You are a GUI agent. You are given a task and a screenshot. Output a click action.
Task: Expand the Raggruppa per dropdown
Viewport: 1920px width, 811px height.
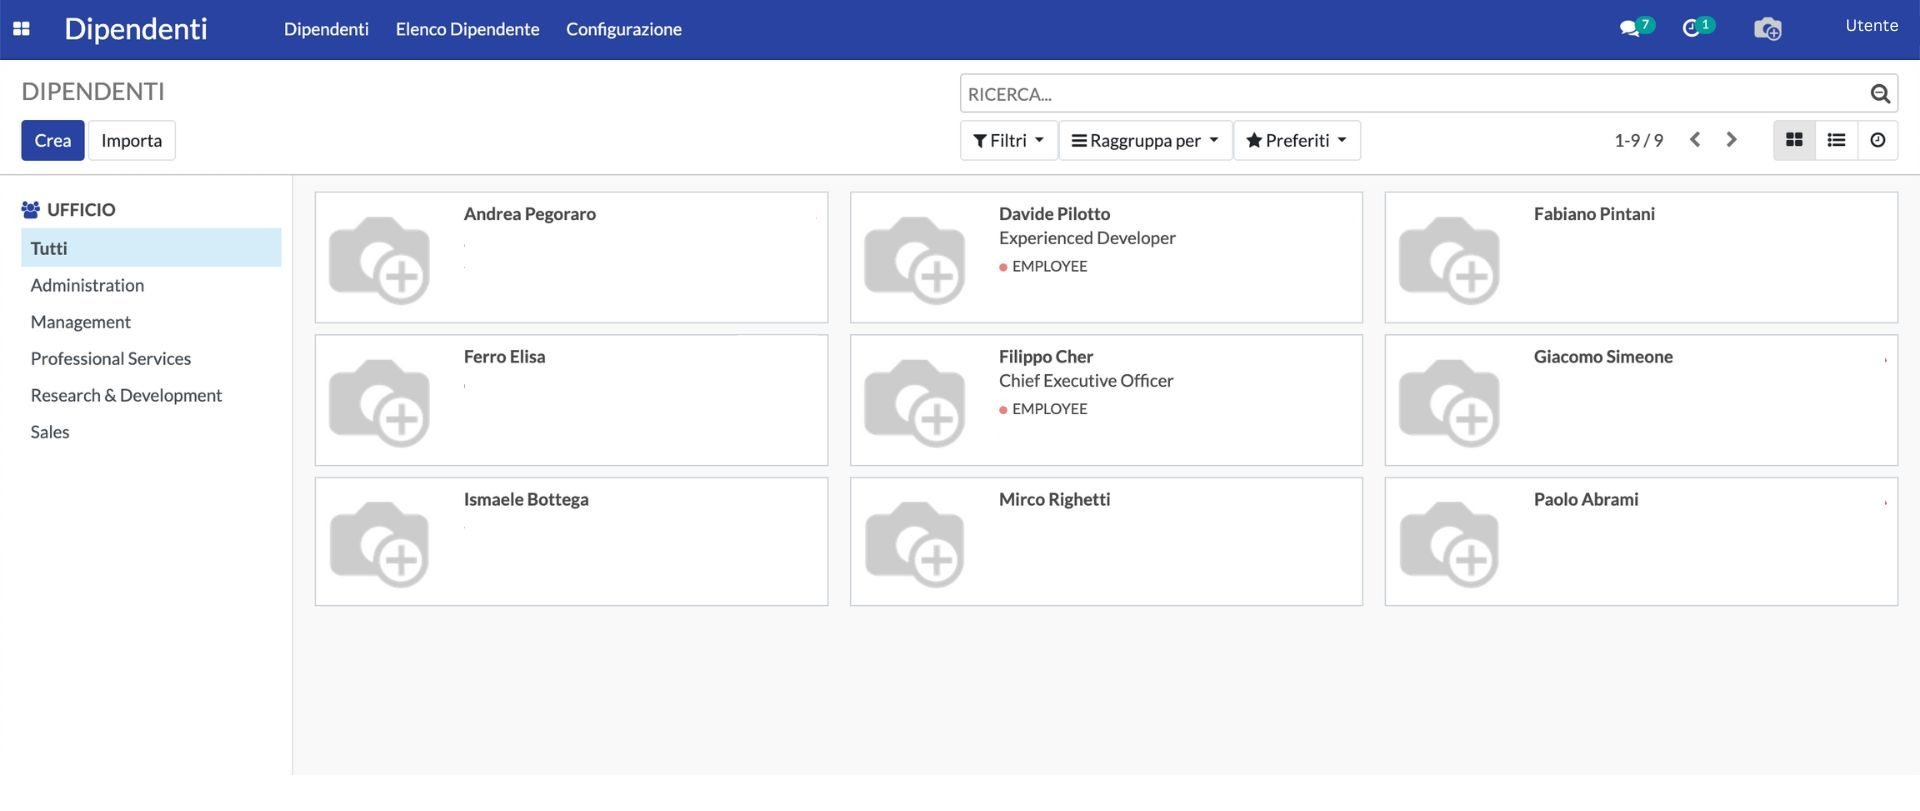[1145, 140]
